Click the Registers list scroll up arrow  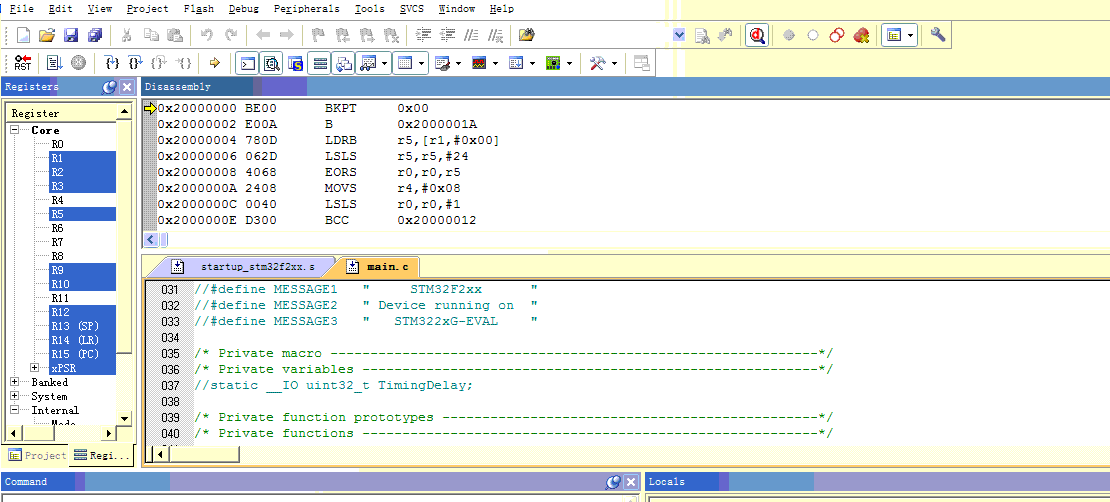125,112
